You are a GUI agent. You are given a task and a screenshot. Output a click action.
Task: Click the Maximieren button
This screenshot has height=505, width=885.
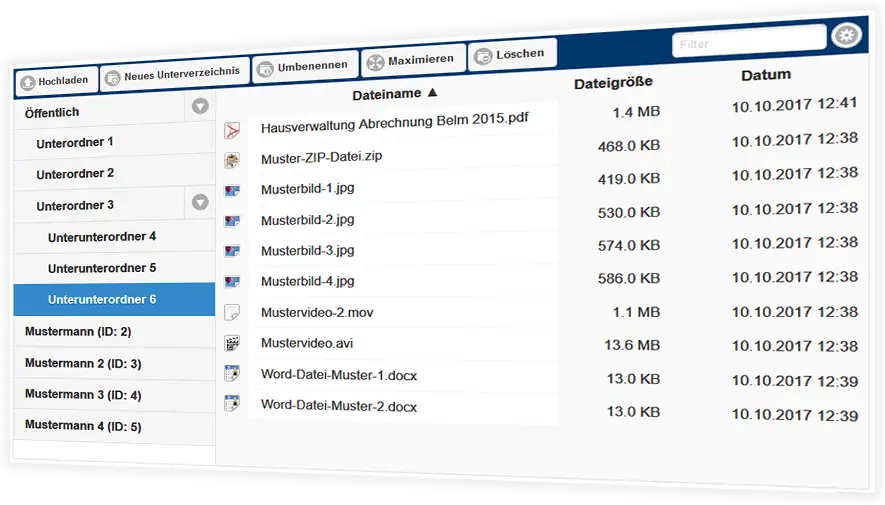[413, 60]
